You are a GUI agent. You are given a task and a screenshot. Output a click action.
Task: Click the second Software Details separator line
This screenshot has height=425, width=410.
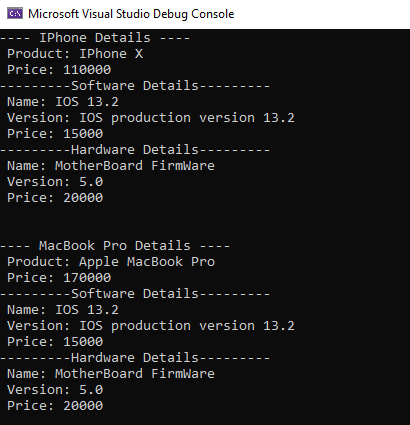coord(135,294)
